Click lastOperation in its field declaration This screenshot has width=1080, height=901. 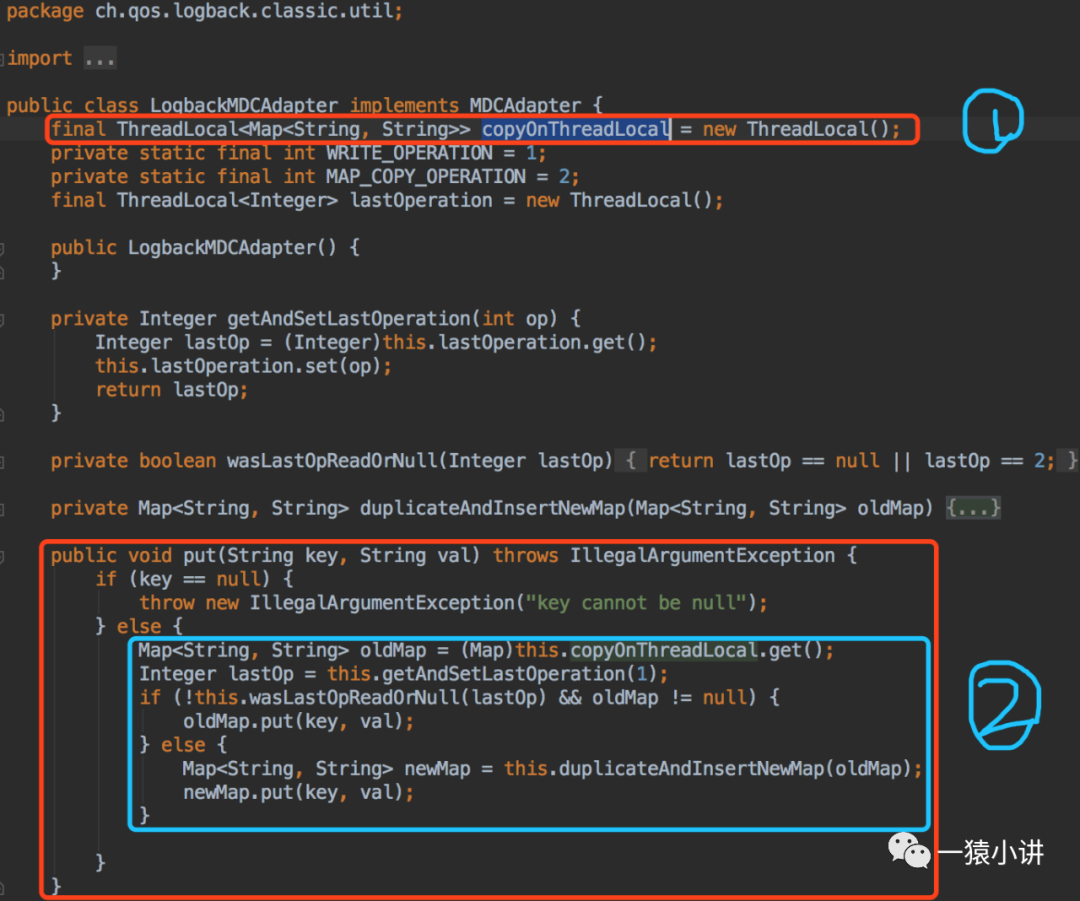click(422, 200)
